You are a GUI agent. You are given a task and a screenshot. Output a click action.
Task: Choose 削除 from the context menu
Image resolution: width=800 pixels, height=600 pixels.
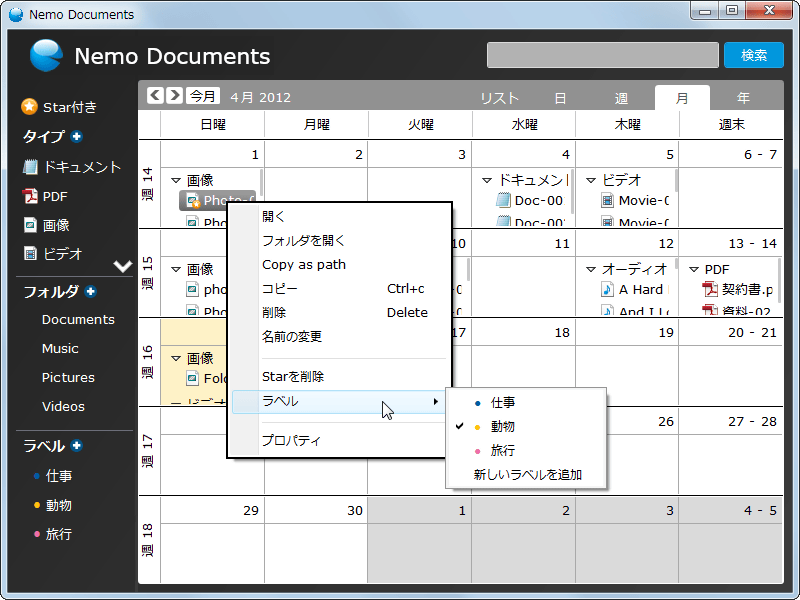339,312
